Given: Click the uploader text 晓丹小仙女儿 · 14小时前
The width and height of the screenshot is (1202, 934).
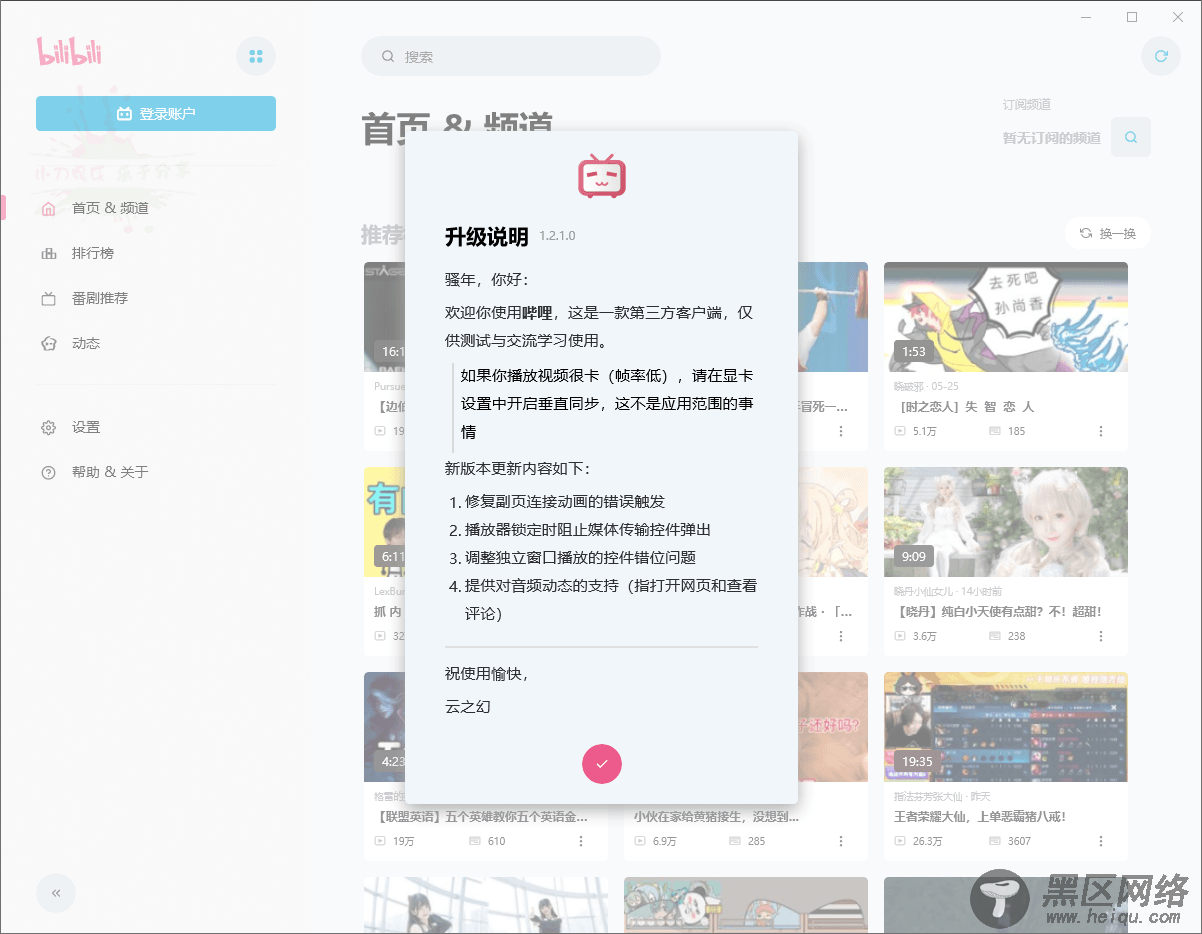Looking at the screenshot, I should click(948, 591).
